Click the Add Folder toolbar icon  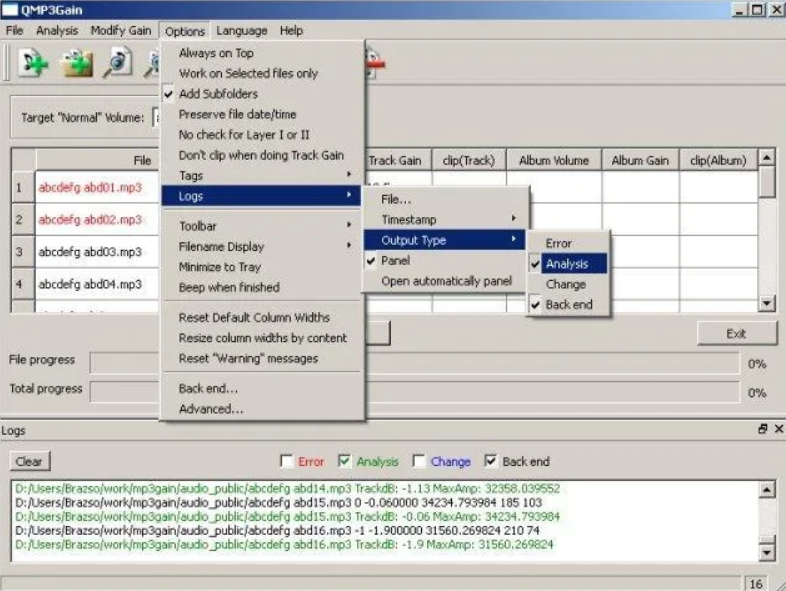point(76,63)
